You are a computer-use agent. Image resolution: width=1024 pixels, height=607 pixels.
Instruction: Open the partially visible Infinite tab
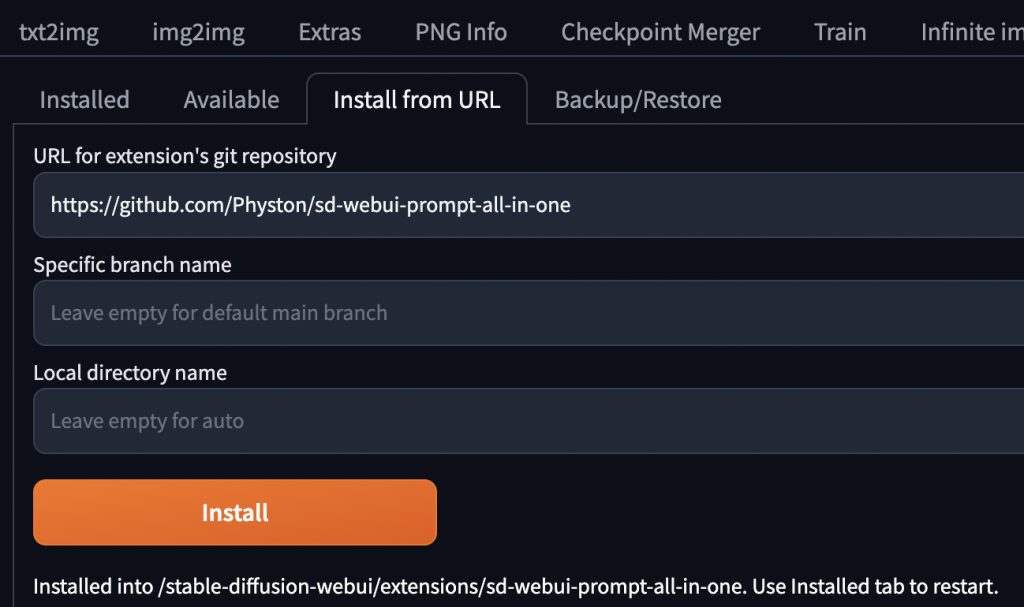tap(971, 32)
